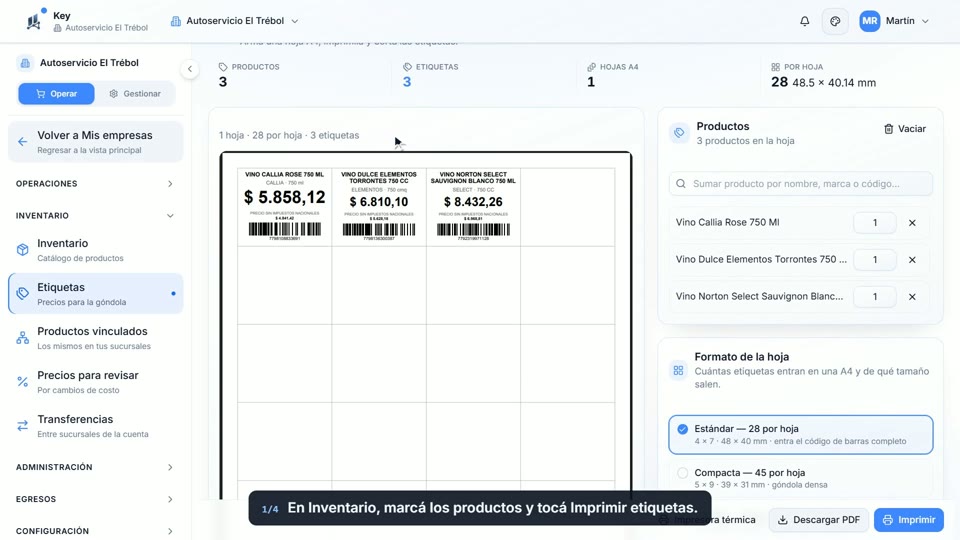Click the tag icon next to ETIQUETAS counter

(407, 67)
